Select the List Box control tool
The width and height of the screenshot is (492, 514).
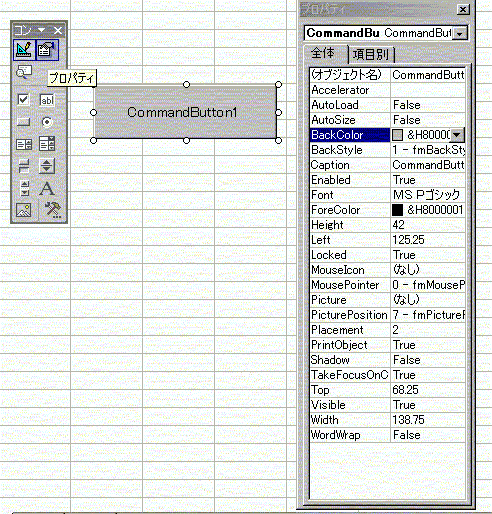pos(24,144)
